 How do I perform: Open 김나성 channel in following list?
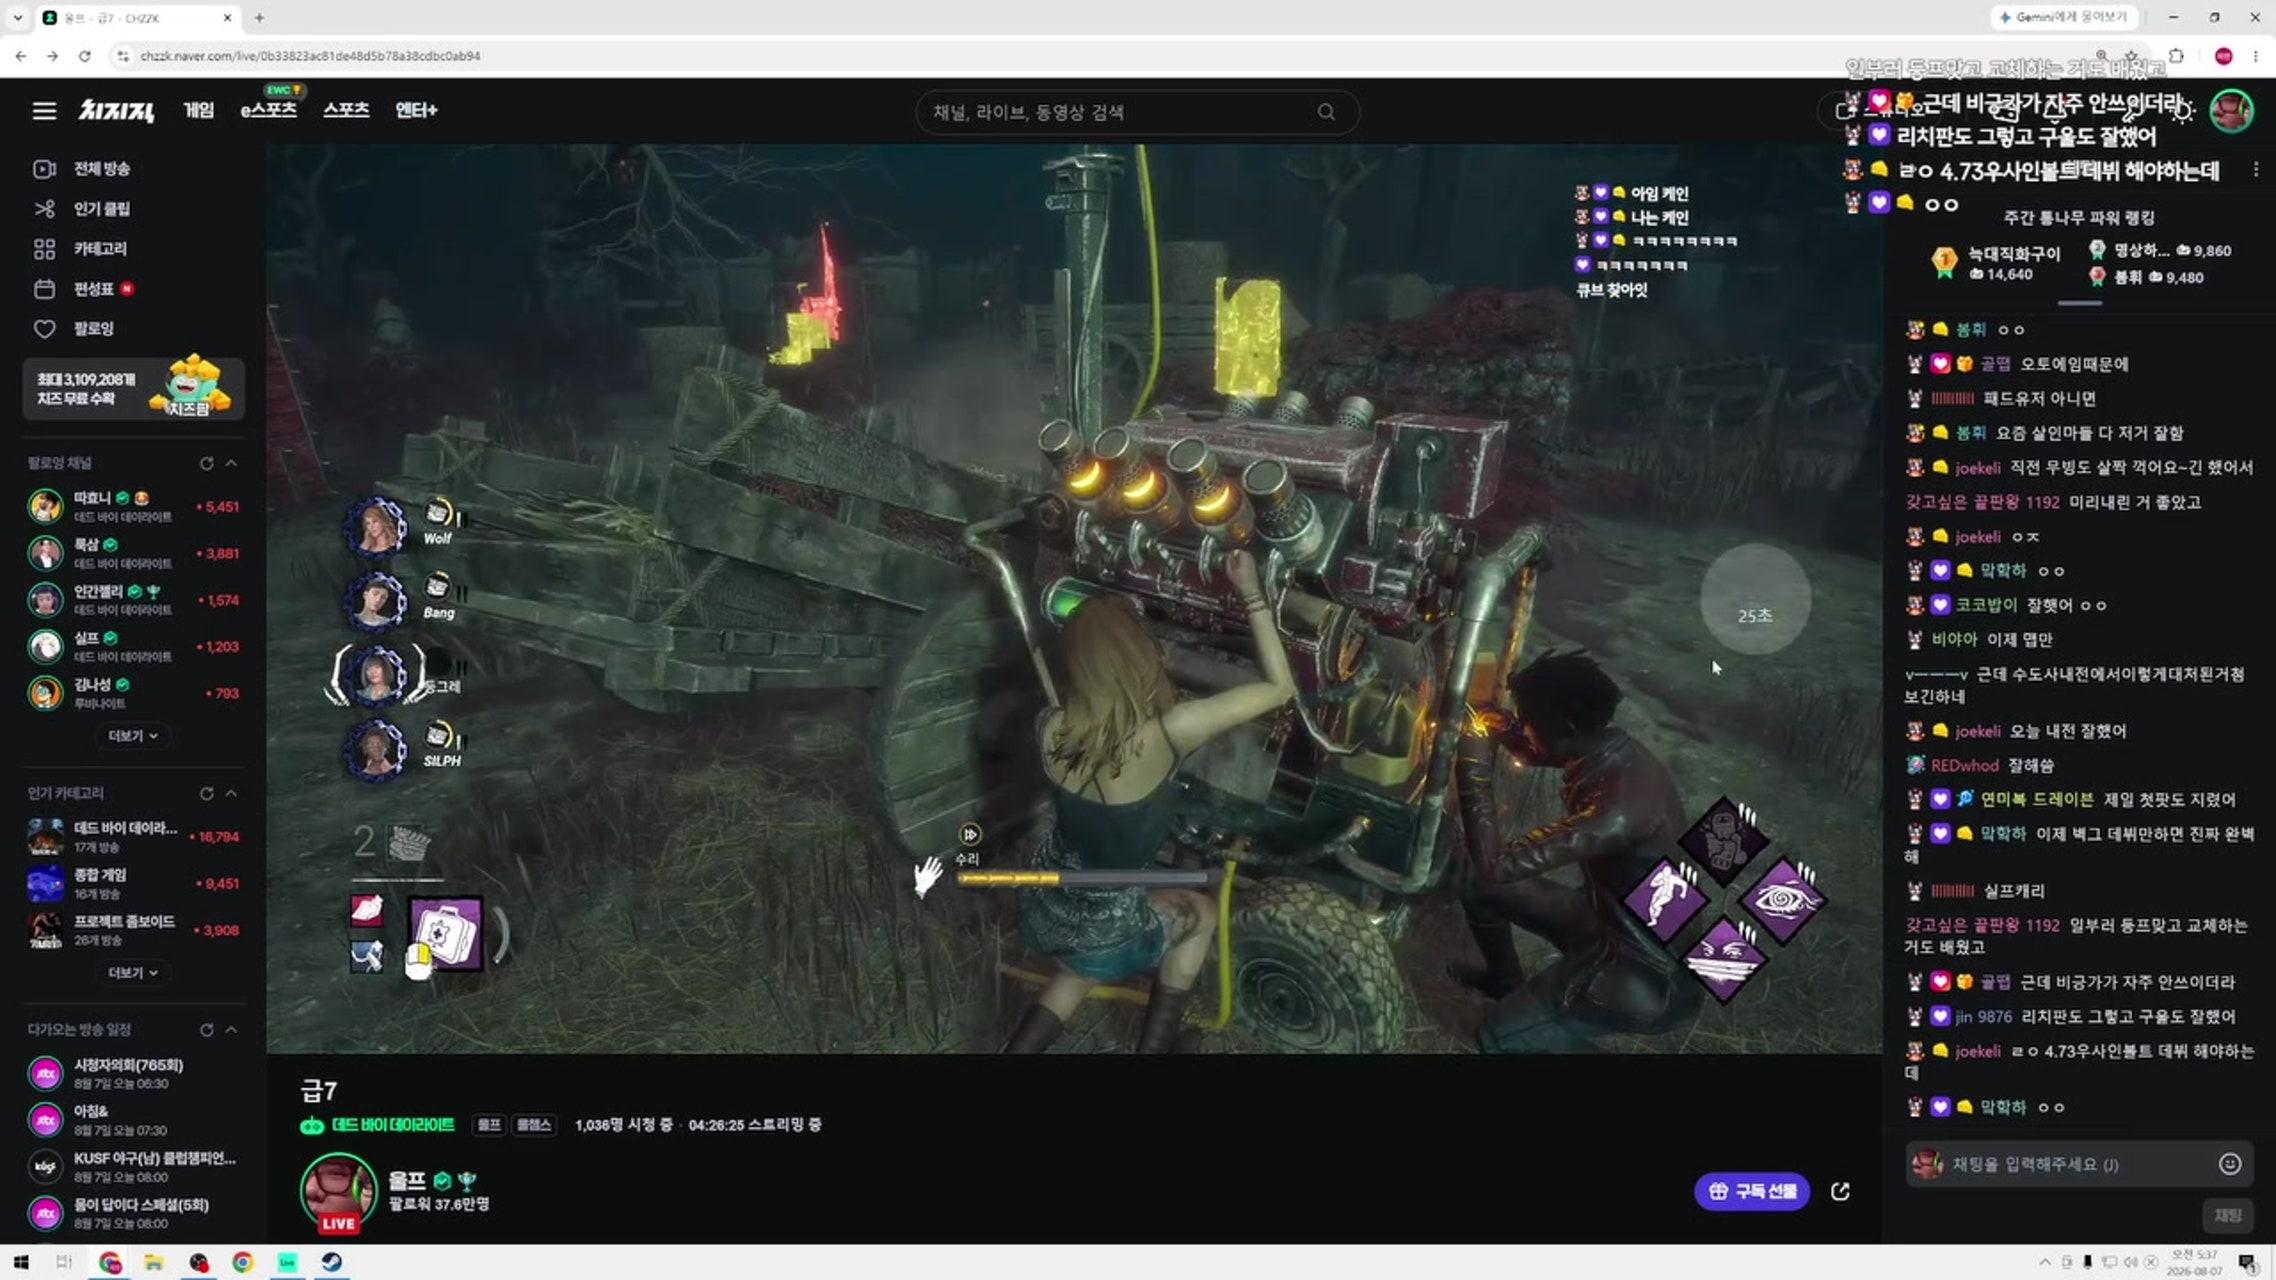click(x=133, y=693)
